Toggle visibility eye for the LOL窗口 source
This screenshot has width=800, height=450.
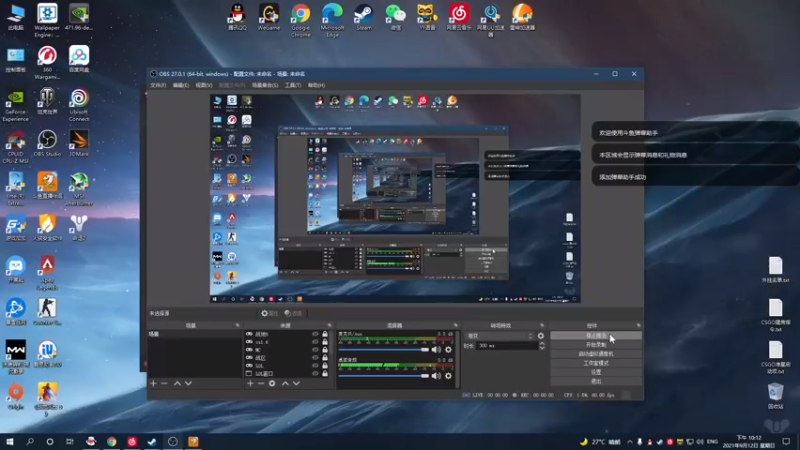click(315, 373)
